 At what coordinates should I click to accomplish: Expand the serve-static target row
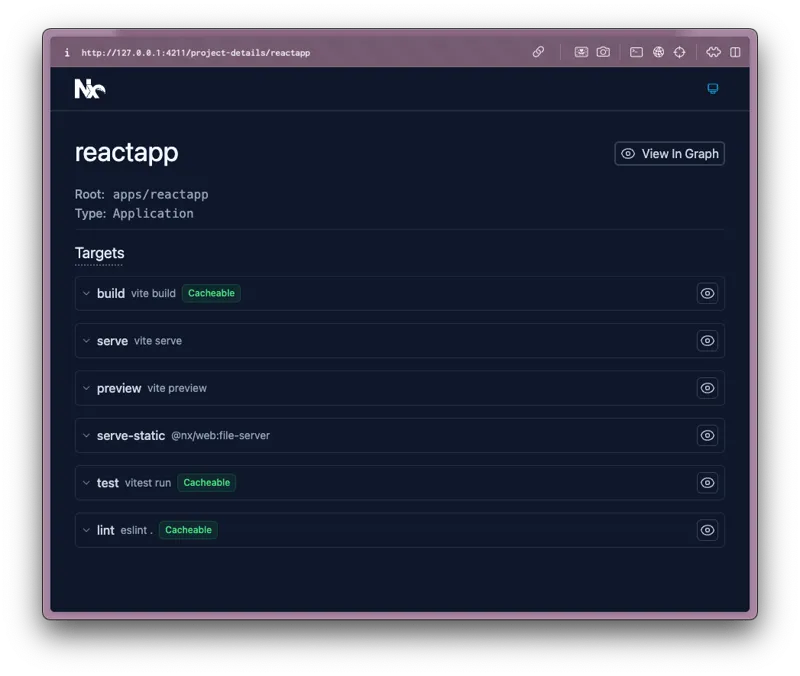click(86, 435)
